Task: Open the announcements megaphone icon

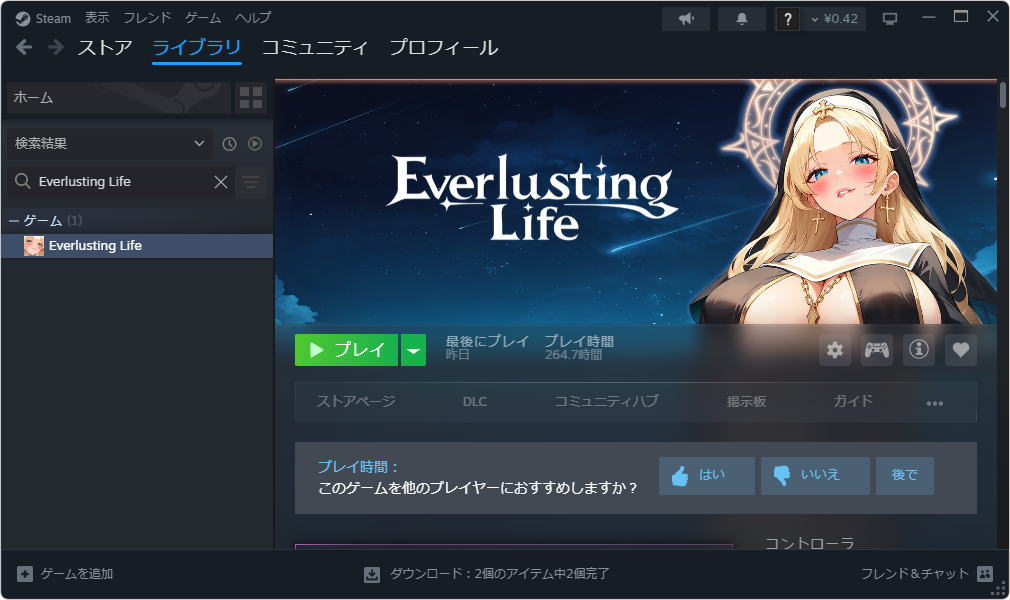Action: point(686,19)
